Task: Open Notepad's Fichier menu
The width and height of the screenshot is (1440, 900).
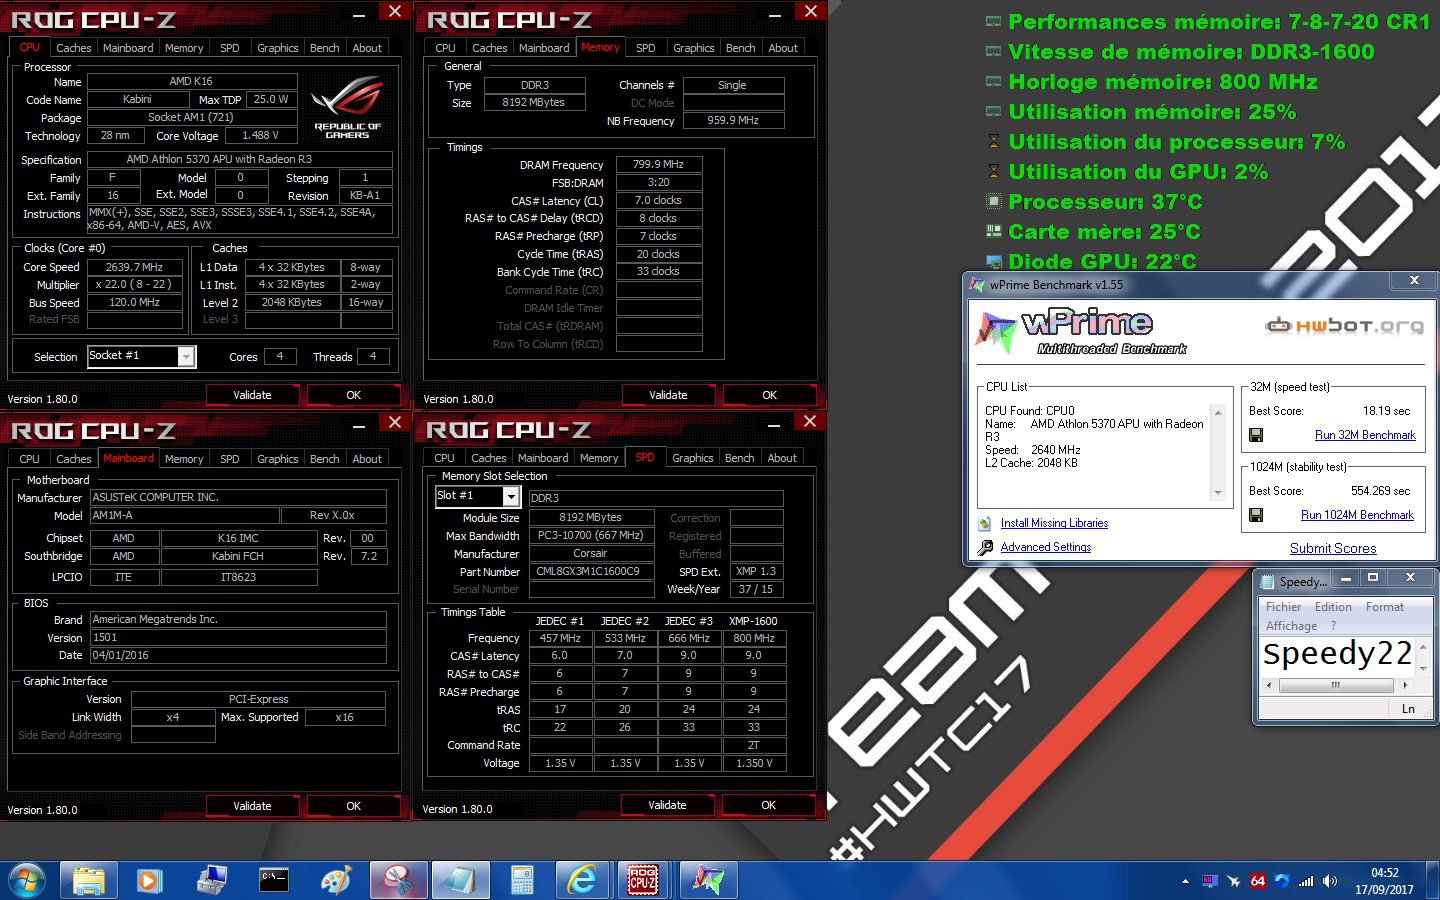Action: pos(1283,607)
